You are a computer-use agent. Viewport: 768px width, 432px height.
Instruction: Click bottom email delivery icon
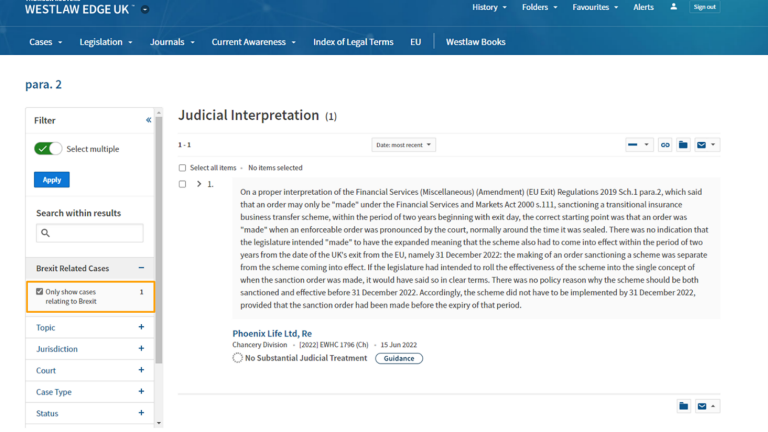[x=702, y=406]
